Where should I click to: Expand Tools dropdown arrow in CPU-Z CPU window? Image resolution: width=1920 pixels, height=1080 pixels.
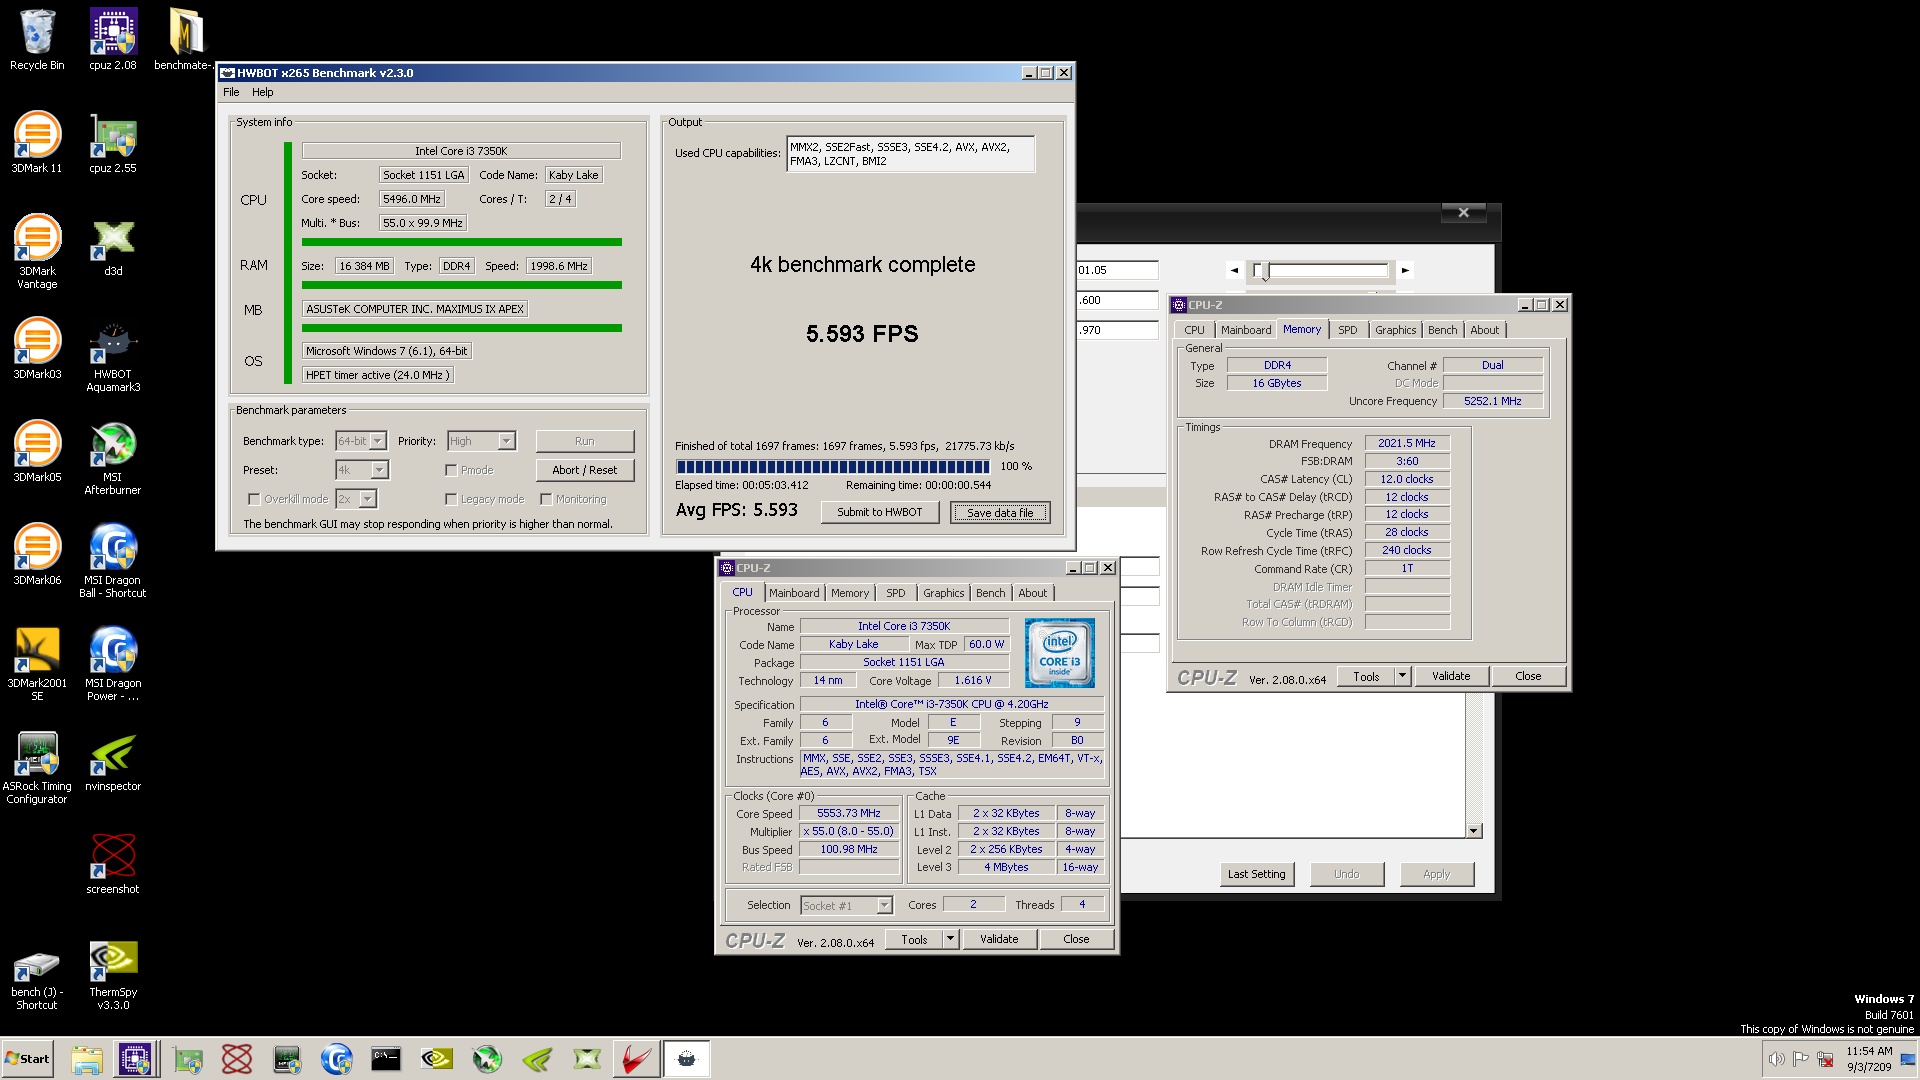pyautogui.click(x=950, y=939)
